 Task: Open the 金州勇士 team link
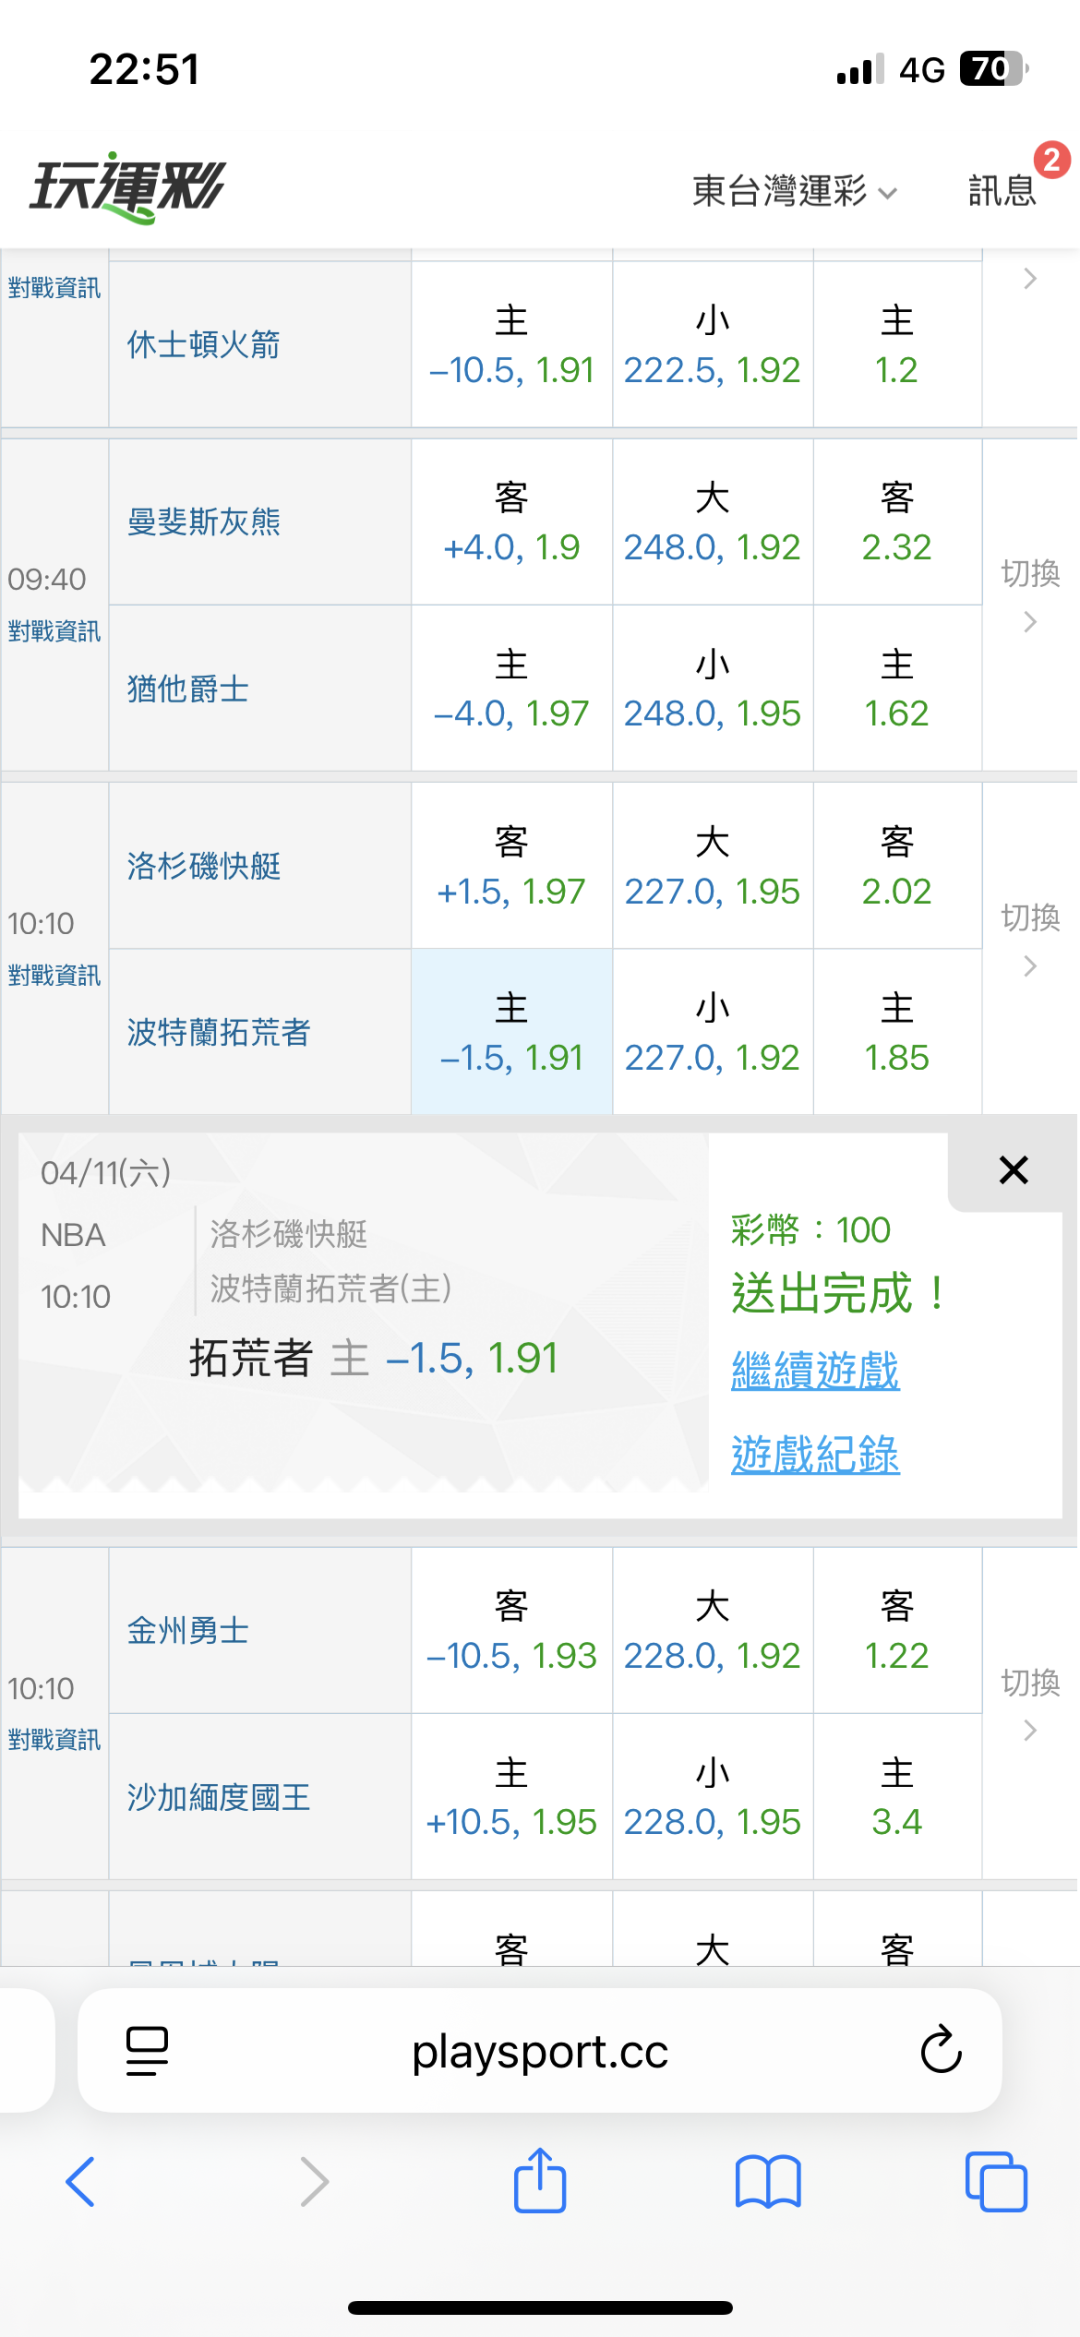[188, 1631]
